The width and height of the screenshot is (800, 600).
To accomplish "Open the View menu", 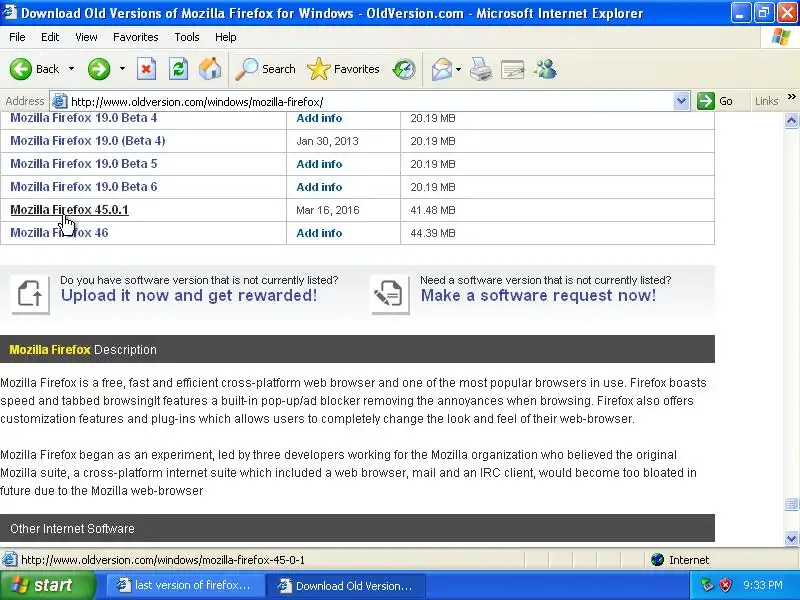I will click(86, 37).
